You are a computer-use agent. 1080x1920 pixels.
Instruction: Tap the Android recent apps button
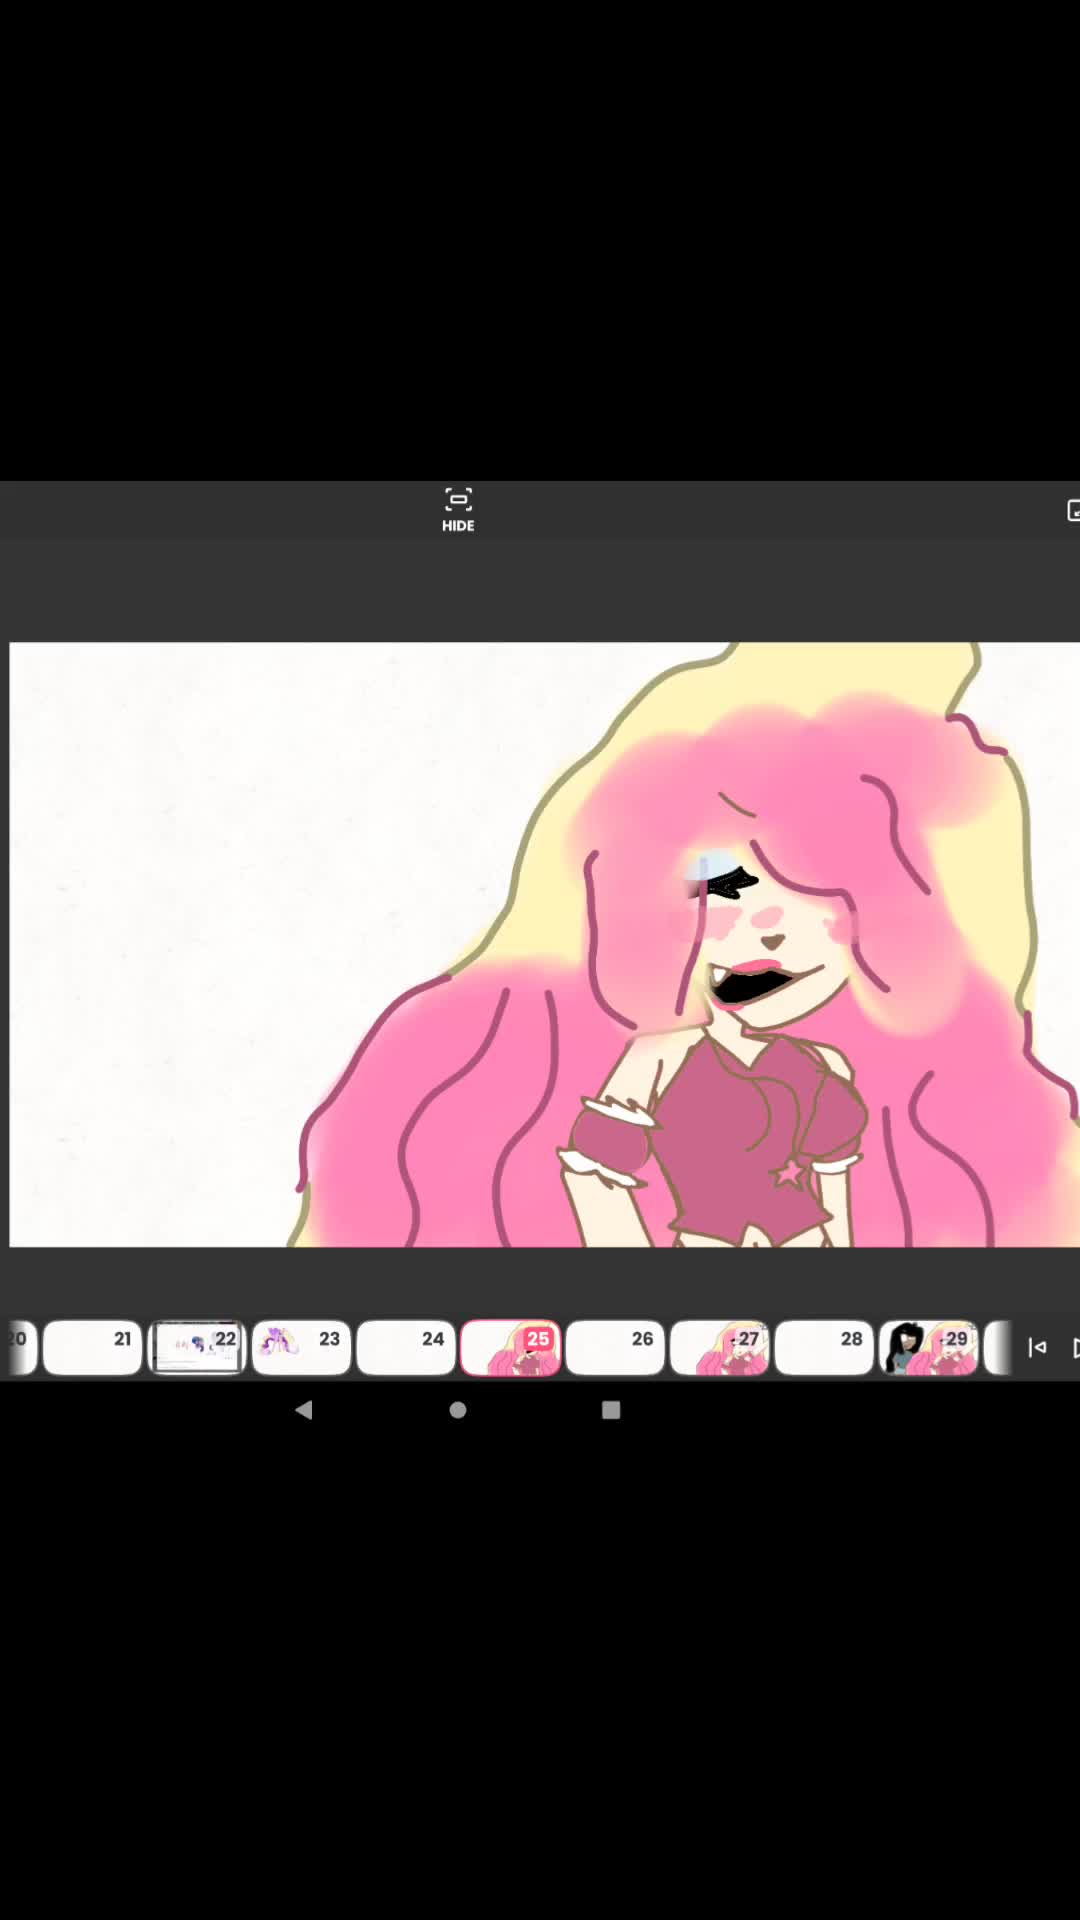[611, 1410]
